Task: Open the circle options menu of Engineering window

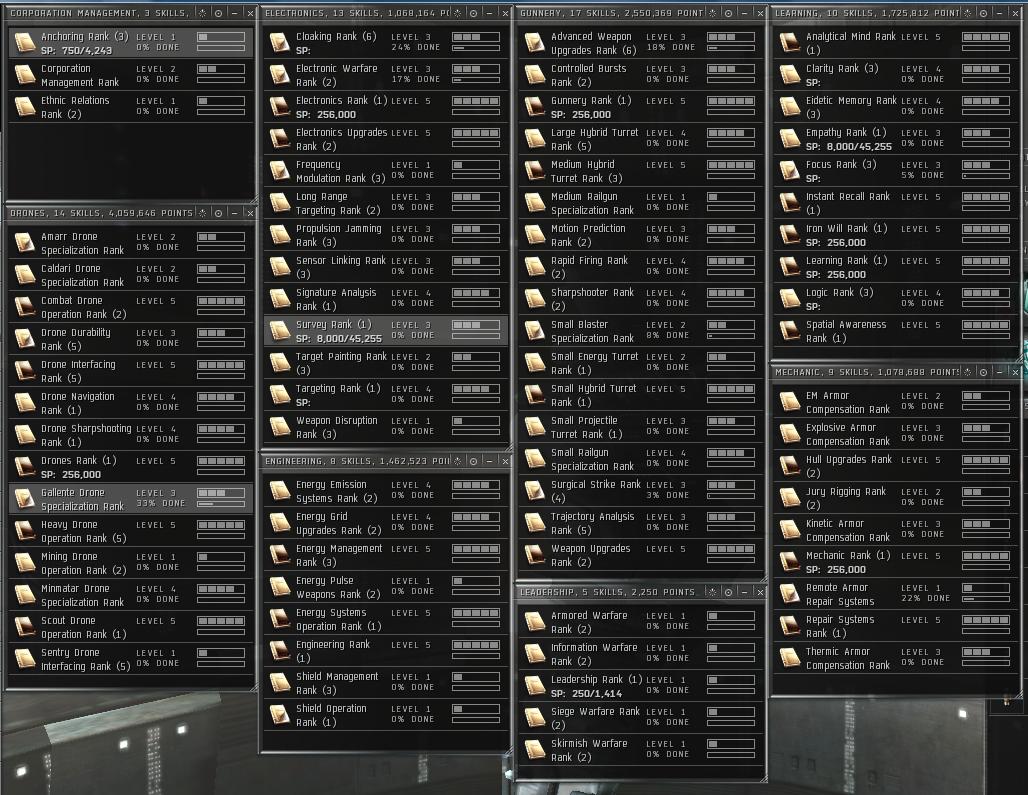Action: click(x=472, y=462)
